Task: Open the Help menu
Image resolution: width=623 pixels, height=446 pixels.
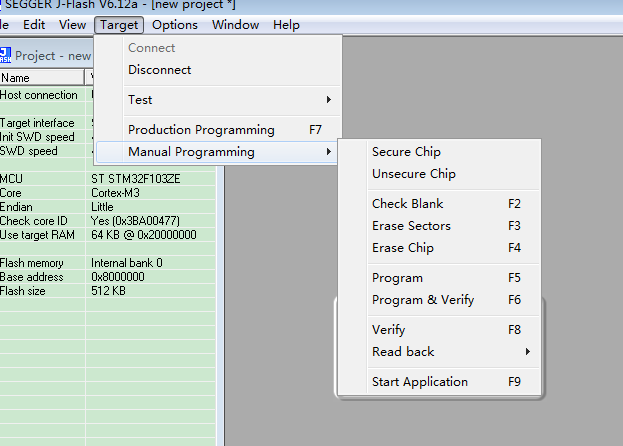Action: [286, 25]
